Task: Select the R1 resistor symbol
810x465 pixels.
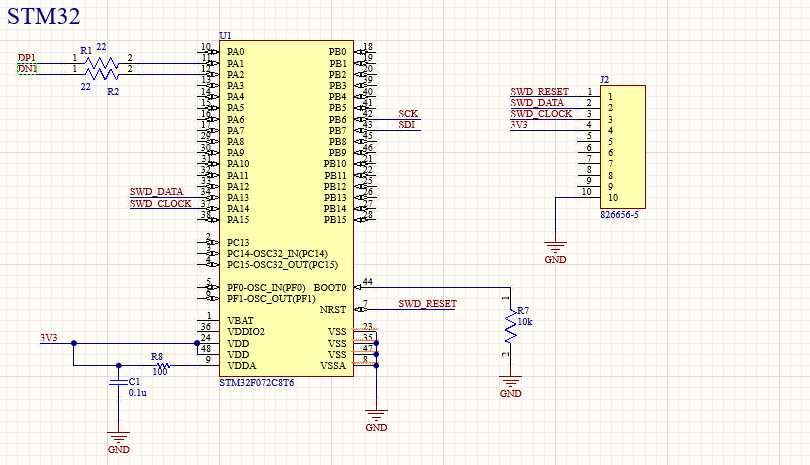Action: 101,64
